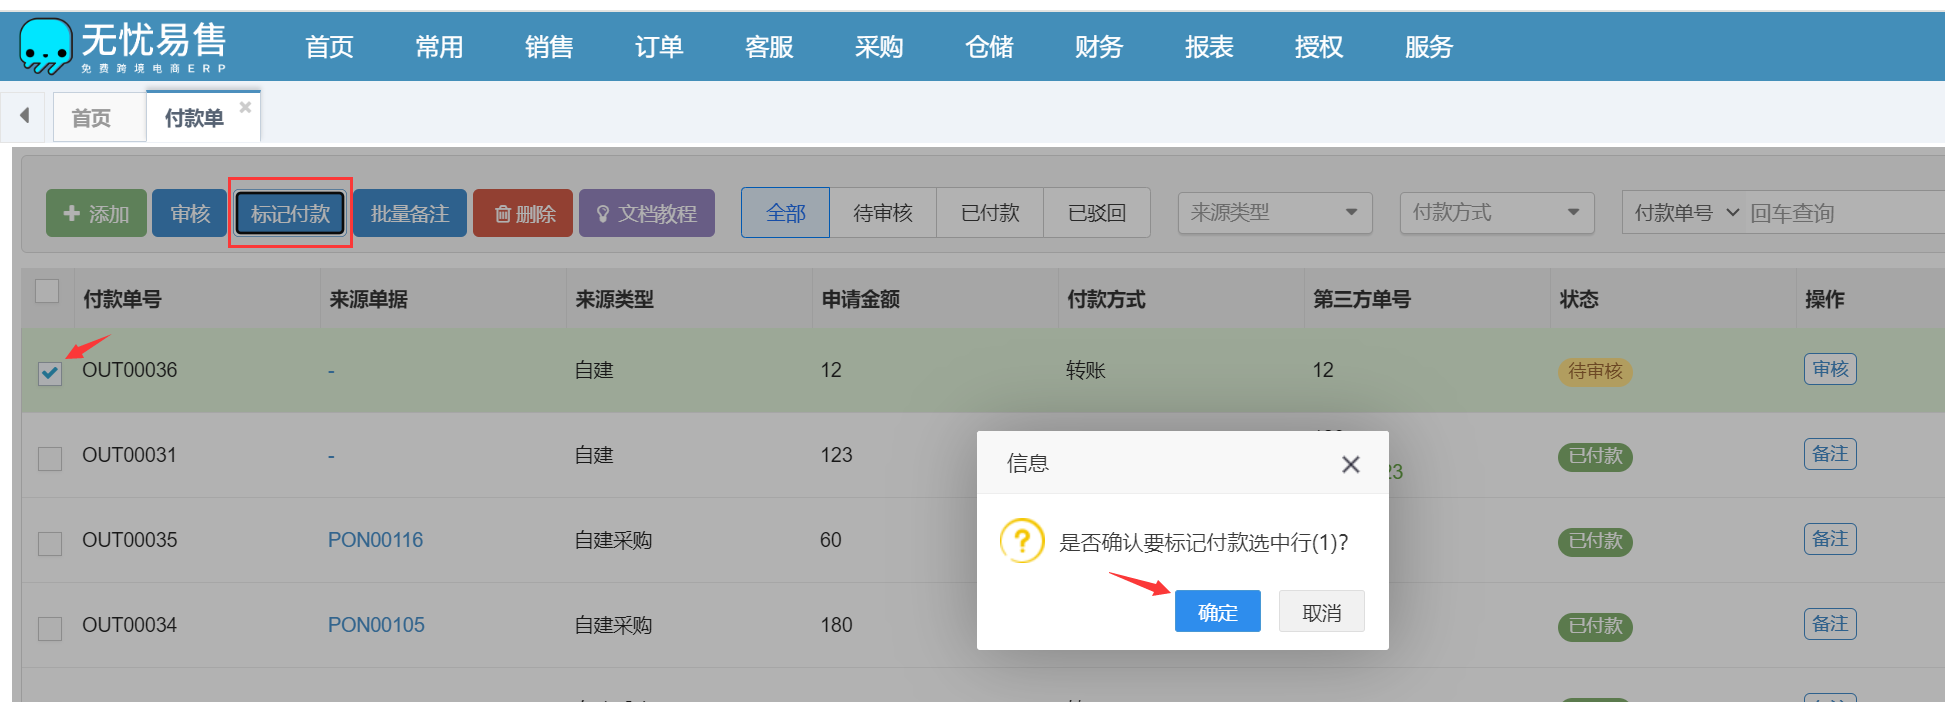Open the 付款单号 search field selector
This screenshot has height=702, width=1945.
1686,213
